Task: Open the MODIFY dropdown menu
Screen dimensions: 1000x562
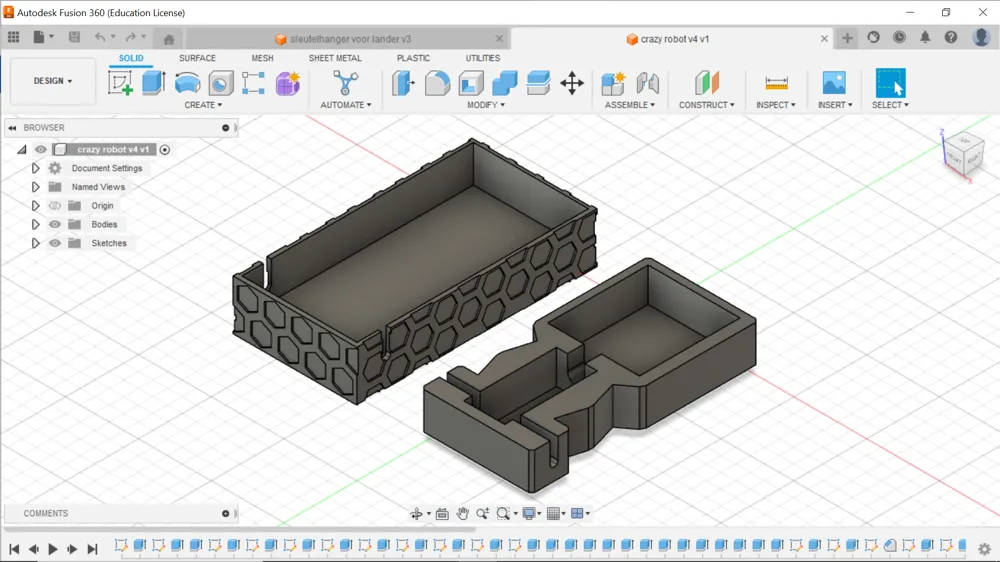Action: [485, 105]
